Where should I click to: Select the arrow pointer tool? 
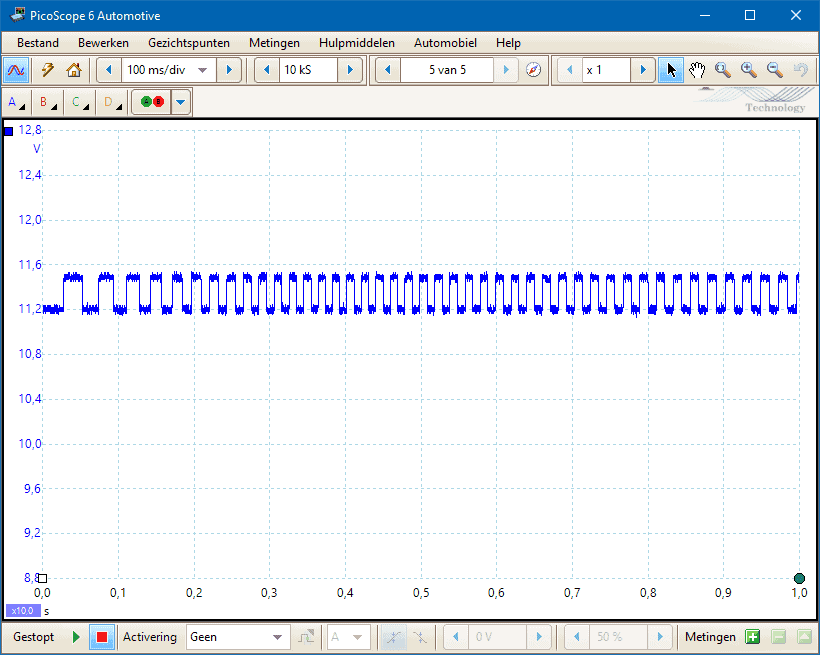pyautogui.click(x=671, y=70)
